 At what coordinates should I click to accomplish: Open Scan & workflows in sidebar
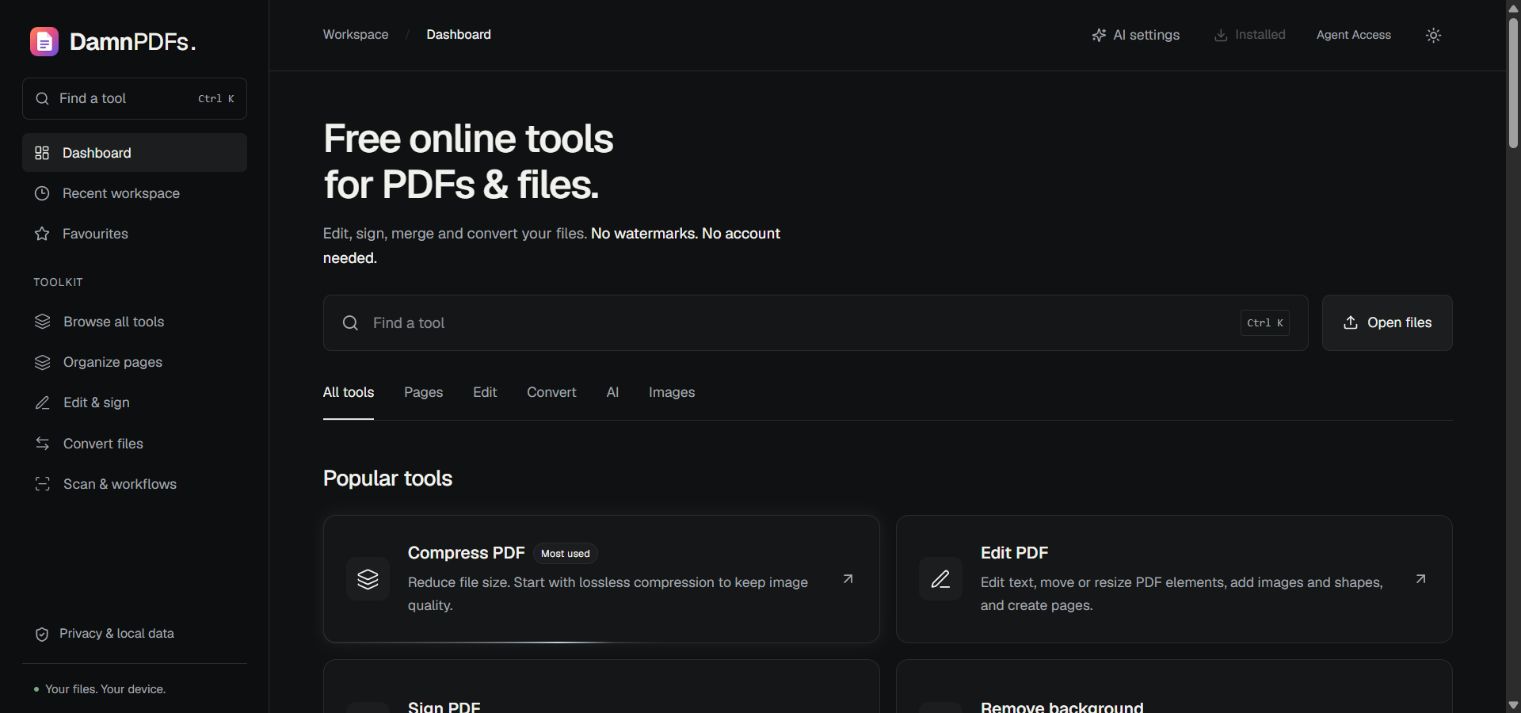(134, 484)
